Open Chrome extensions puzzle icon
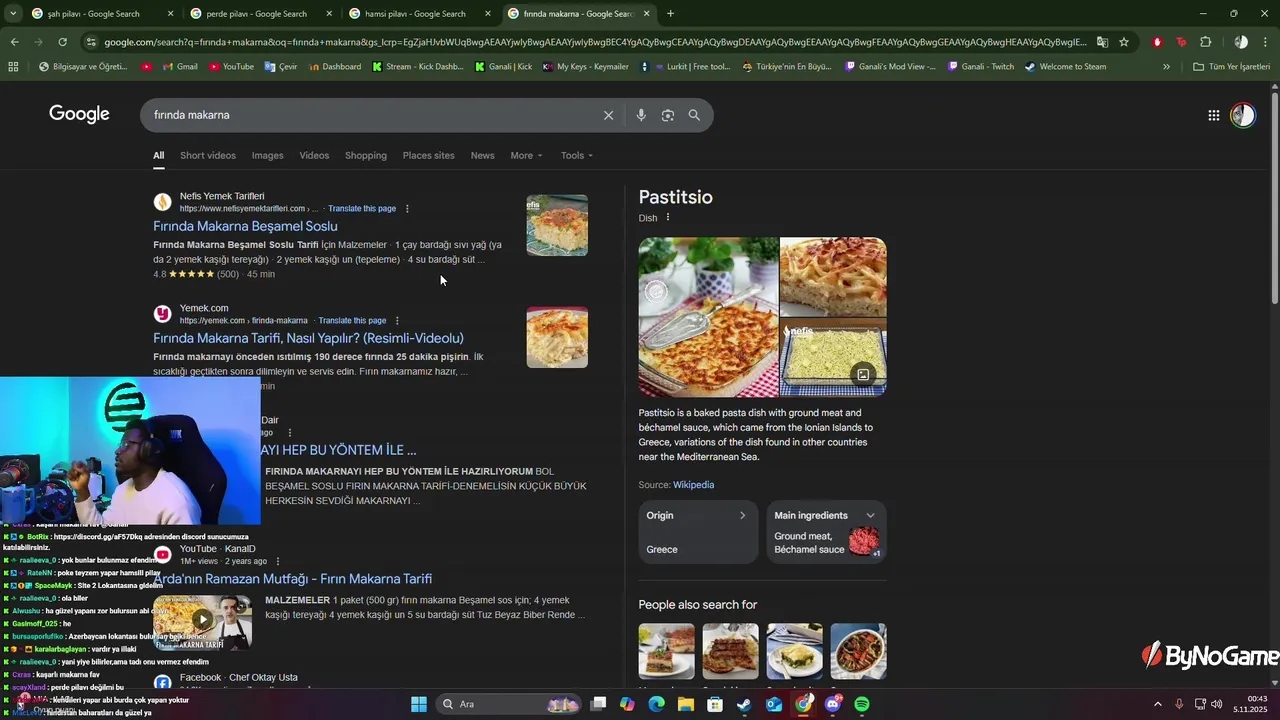 click(x=1205, y=42)
